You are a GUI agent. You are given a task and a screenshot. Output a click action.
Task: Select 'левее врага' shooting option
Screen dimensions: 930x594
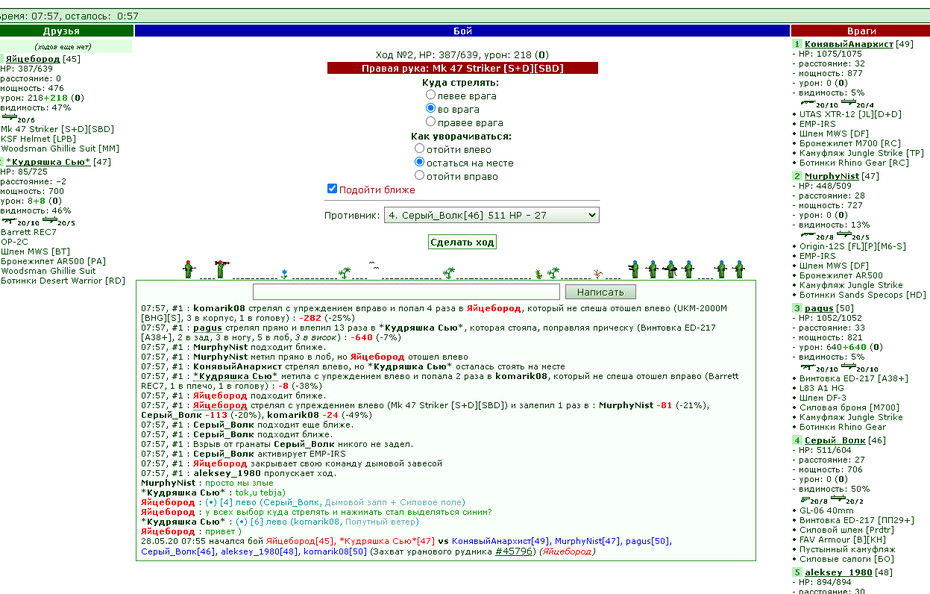[x=431, y=94]
